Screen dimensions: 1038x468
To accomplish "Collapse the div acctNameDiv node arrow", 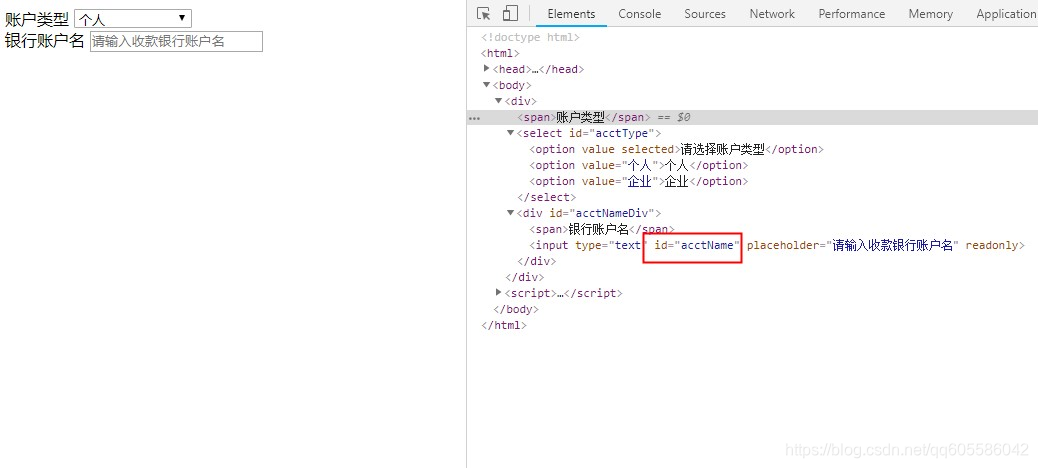I will (510, 212).
